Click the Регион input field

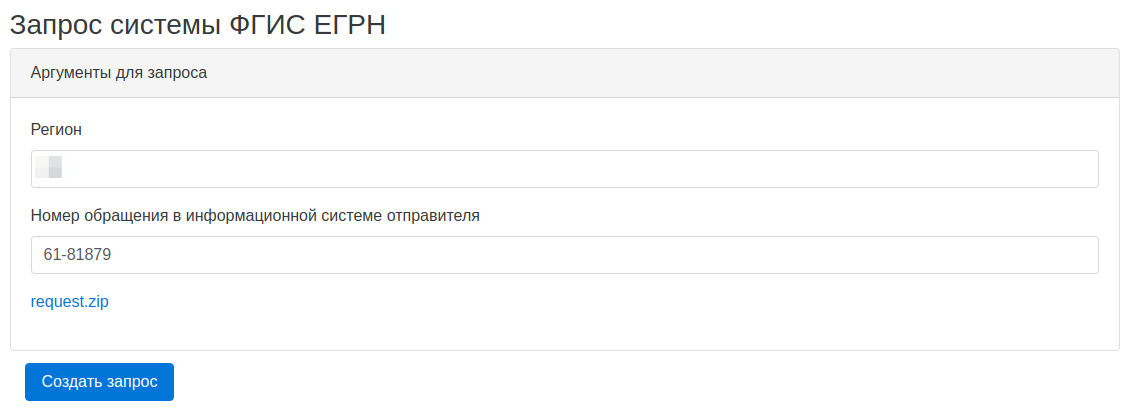(564, 169)
